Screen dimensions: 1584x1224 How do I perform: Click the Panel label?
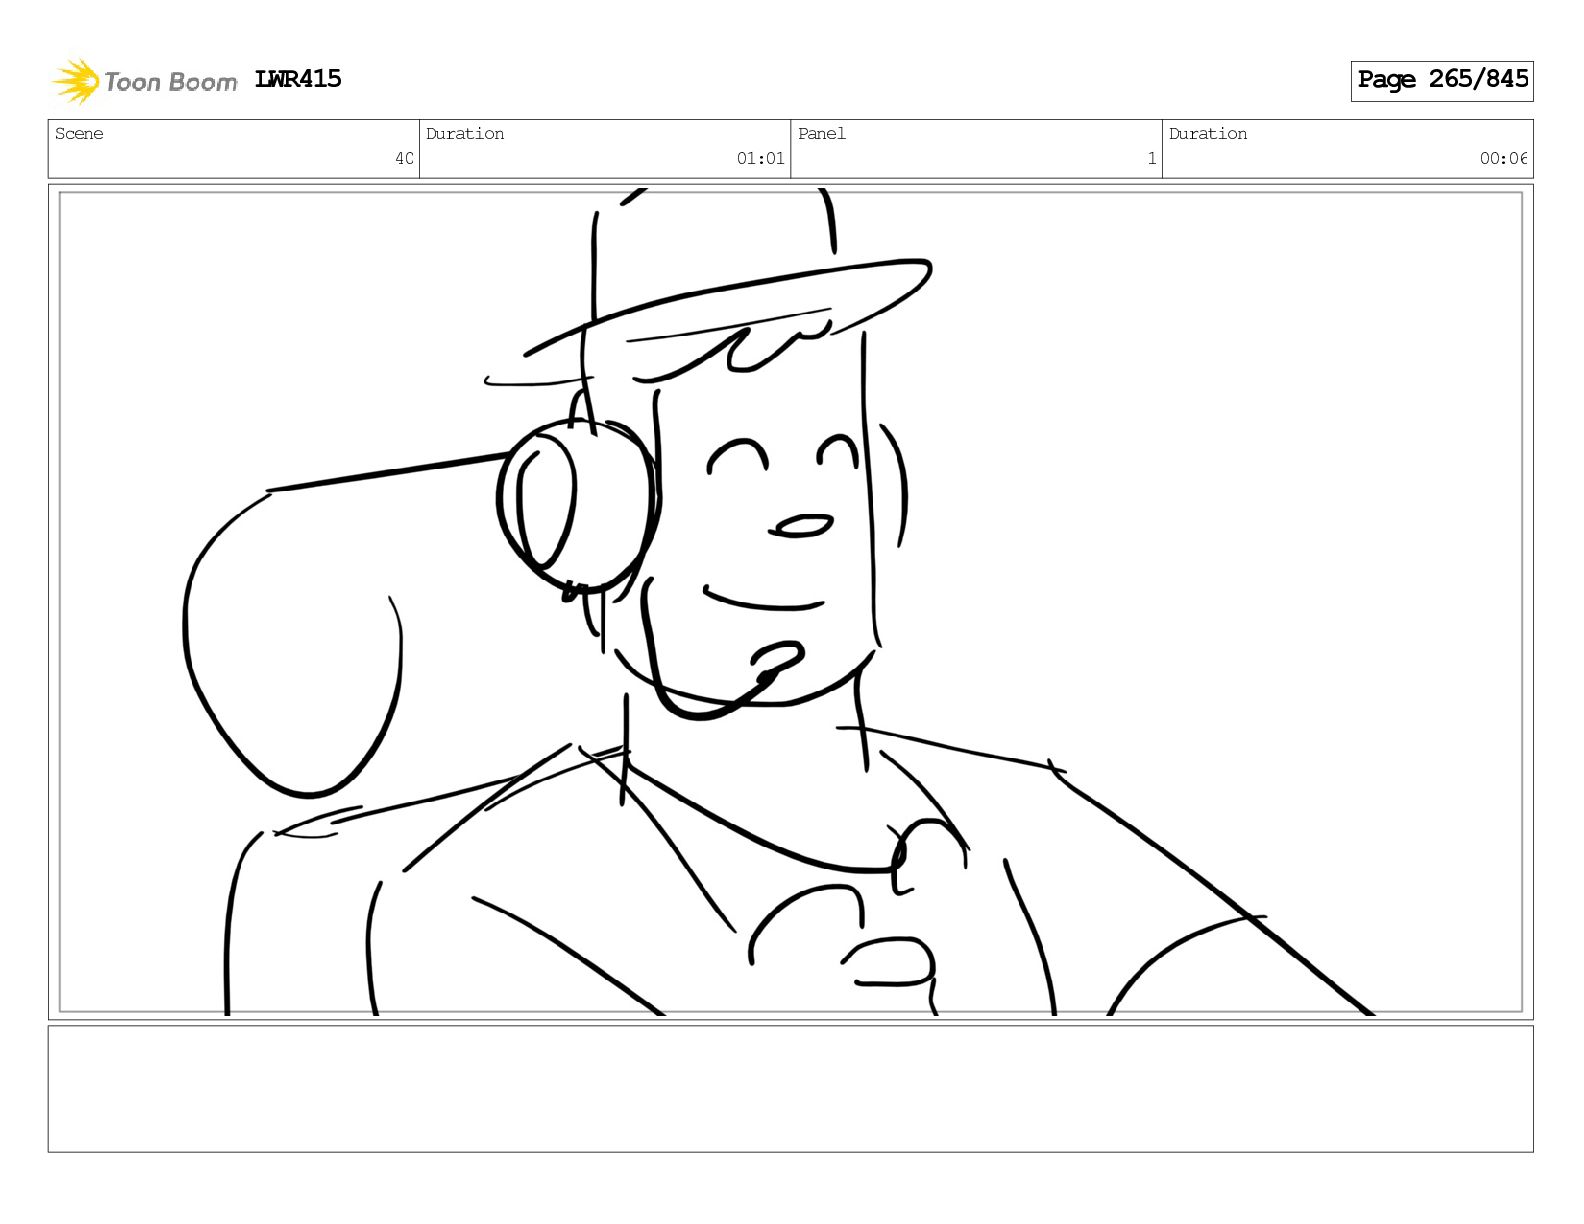[822, 134]
